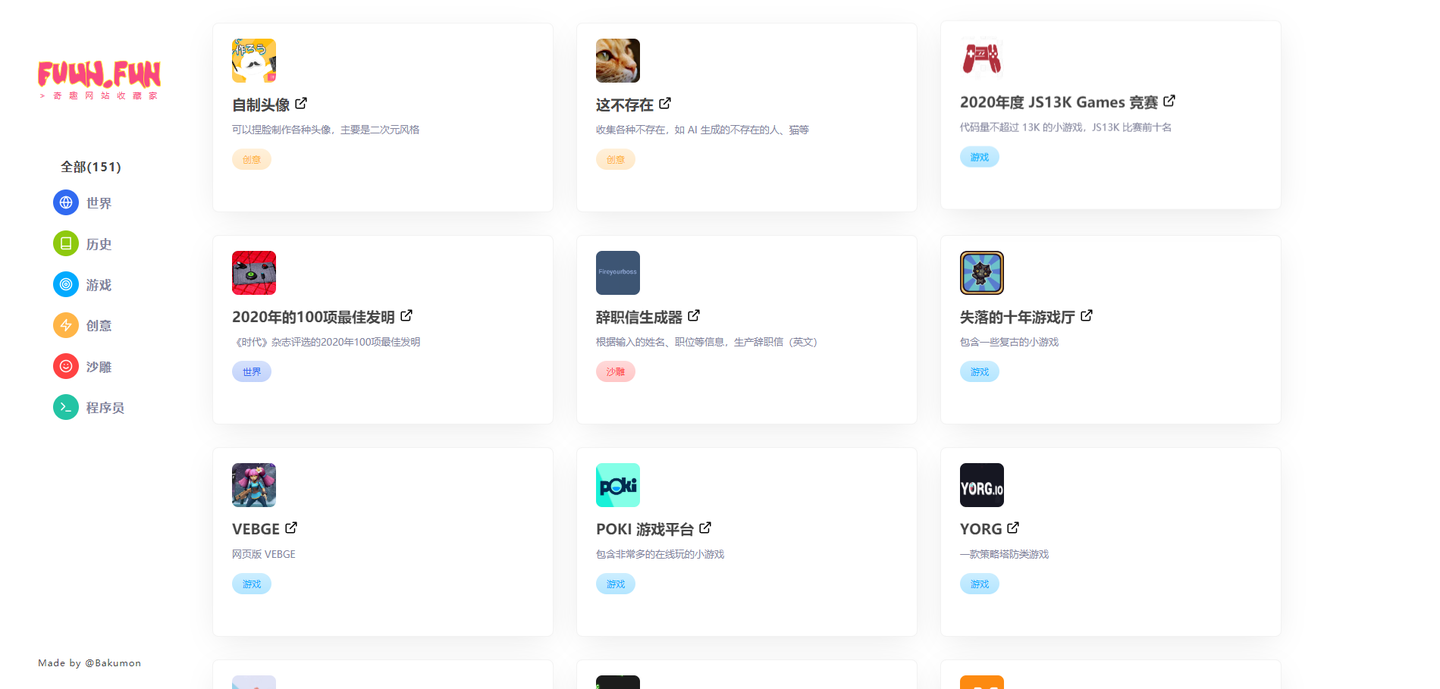Click the 游戏 tag on YORG card
1440x689 pixels.
click(980, 583)
